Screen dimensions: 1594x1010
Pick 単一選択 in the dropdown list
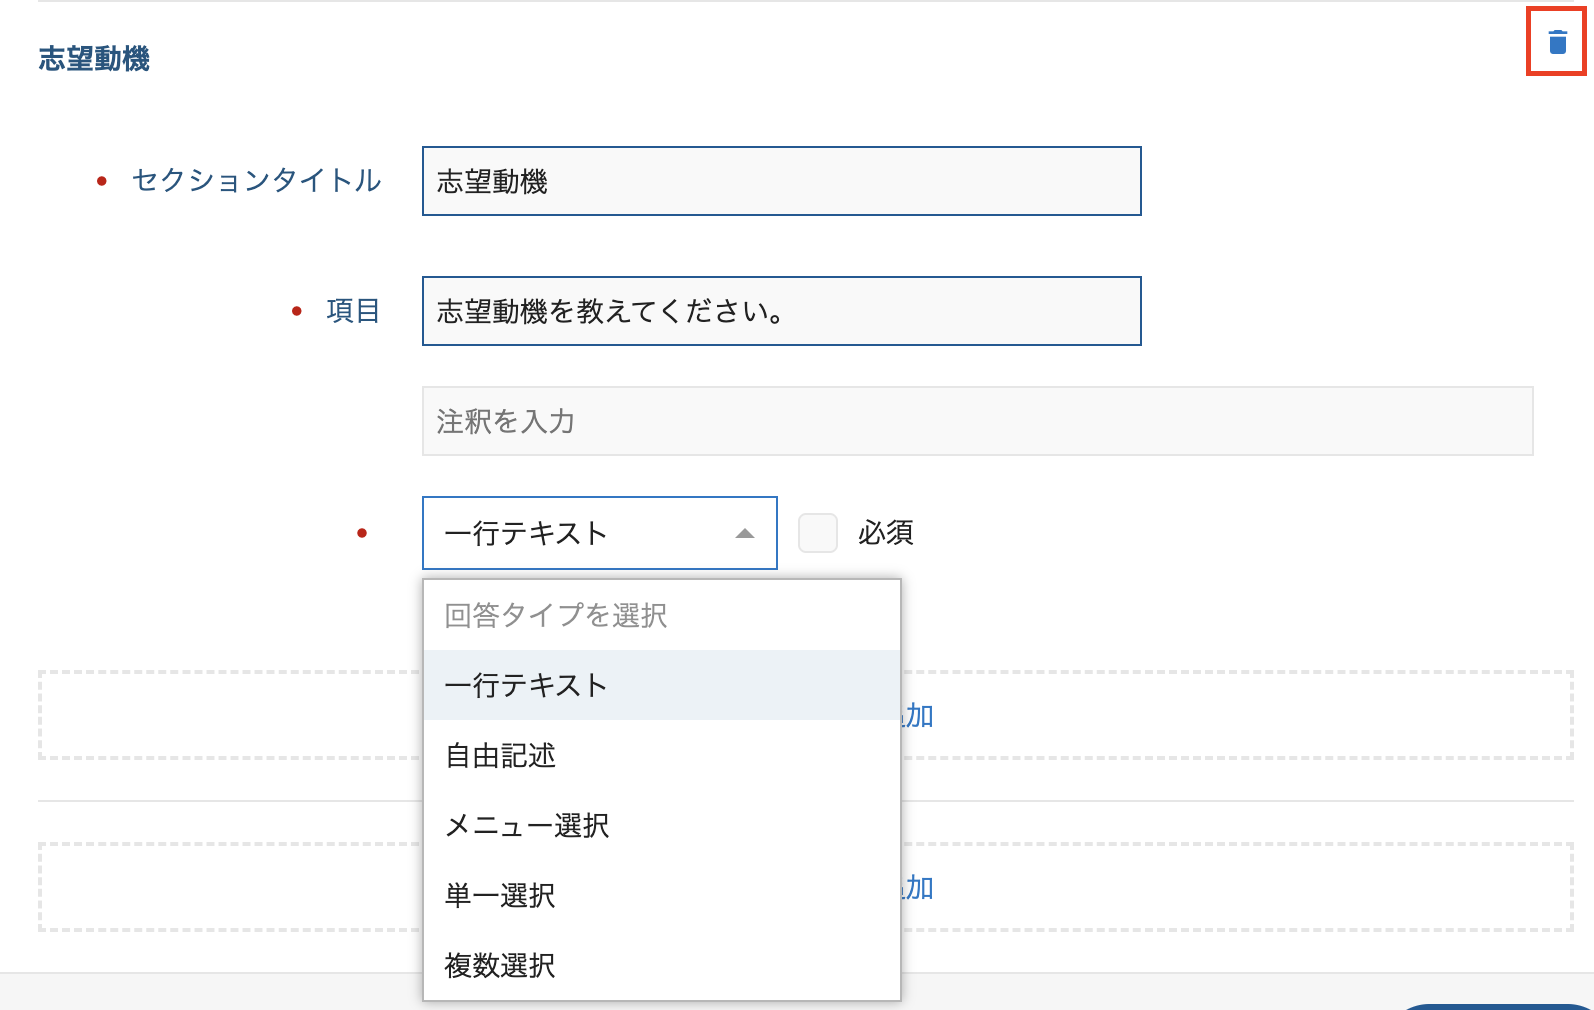(x=500, y=896)
